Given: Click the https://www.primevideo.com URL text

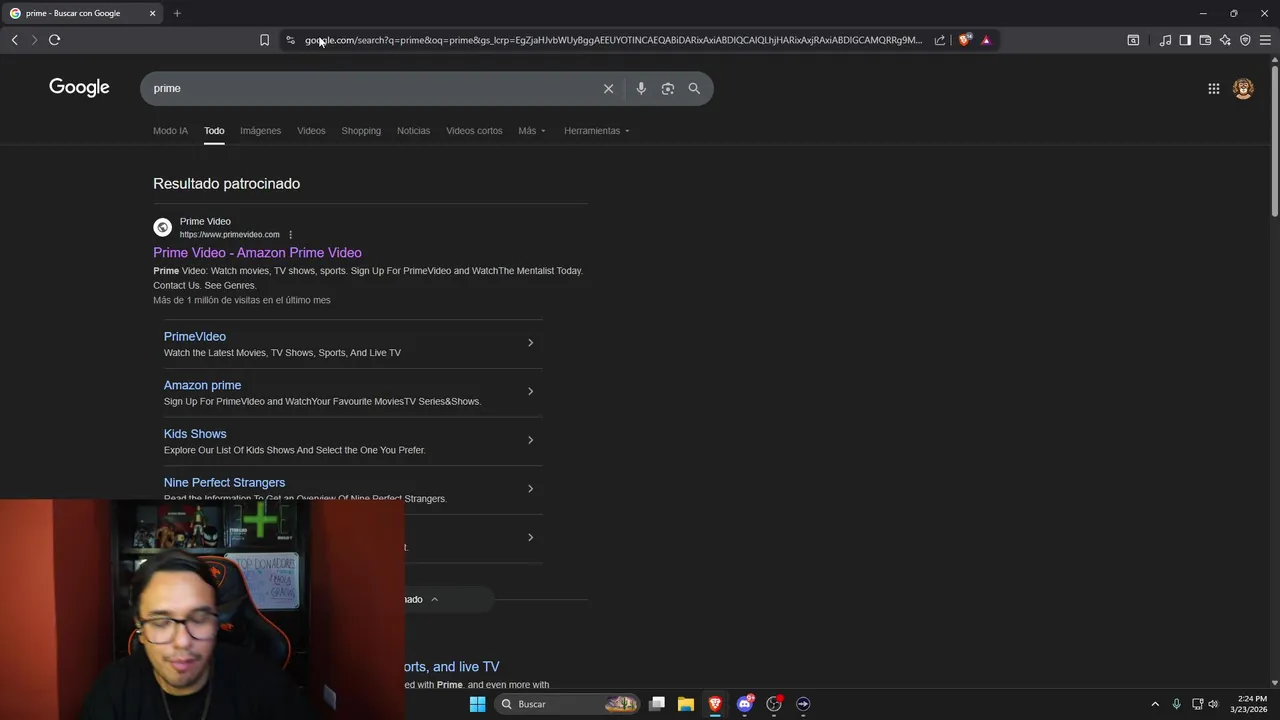Looking at the screenshot, I should pos(229,235).
